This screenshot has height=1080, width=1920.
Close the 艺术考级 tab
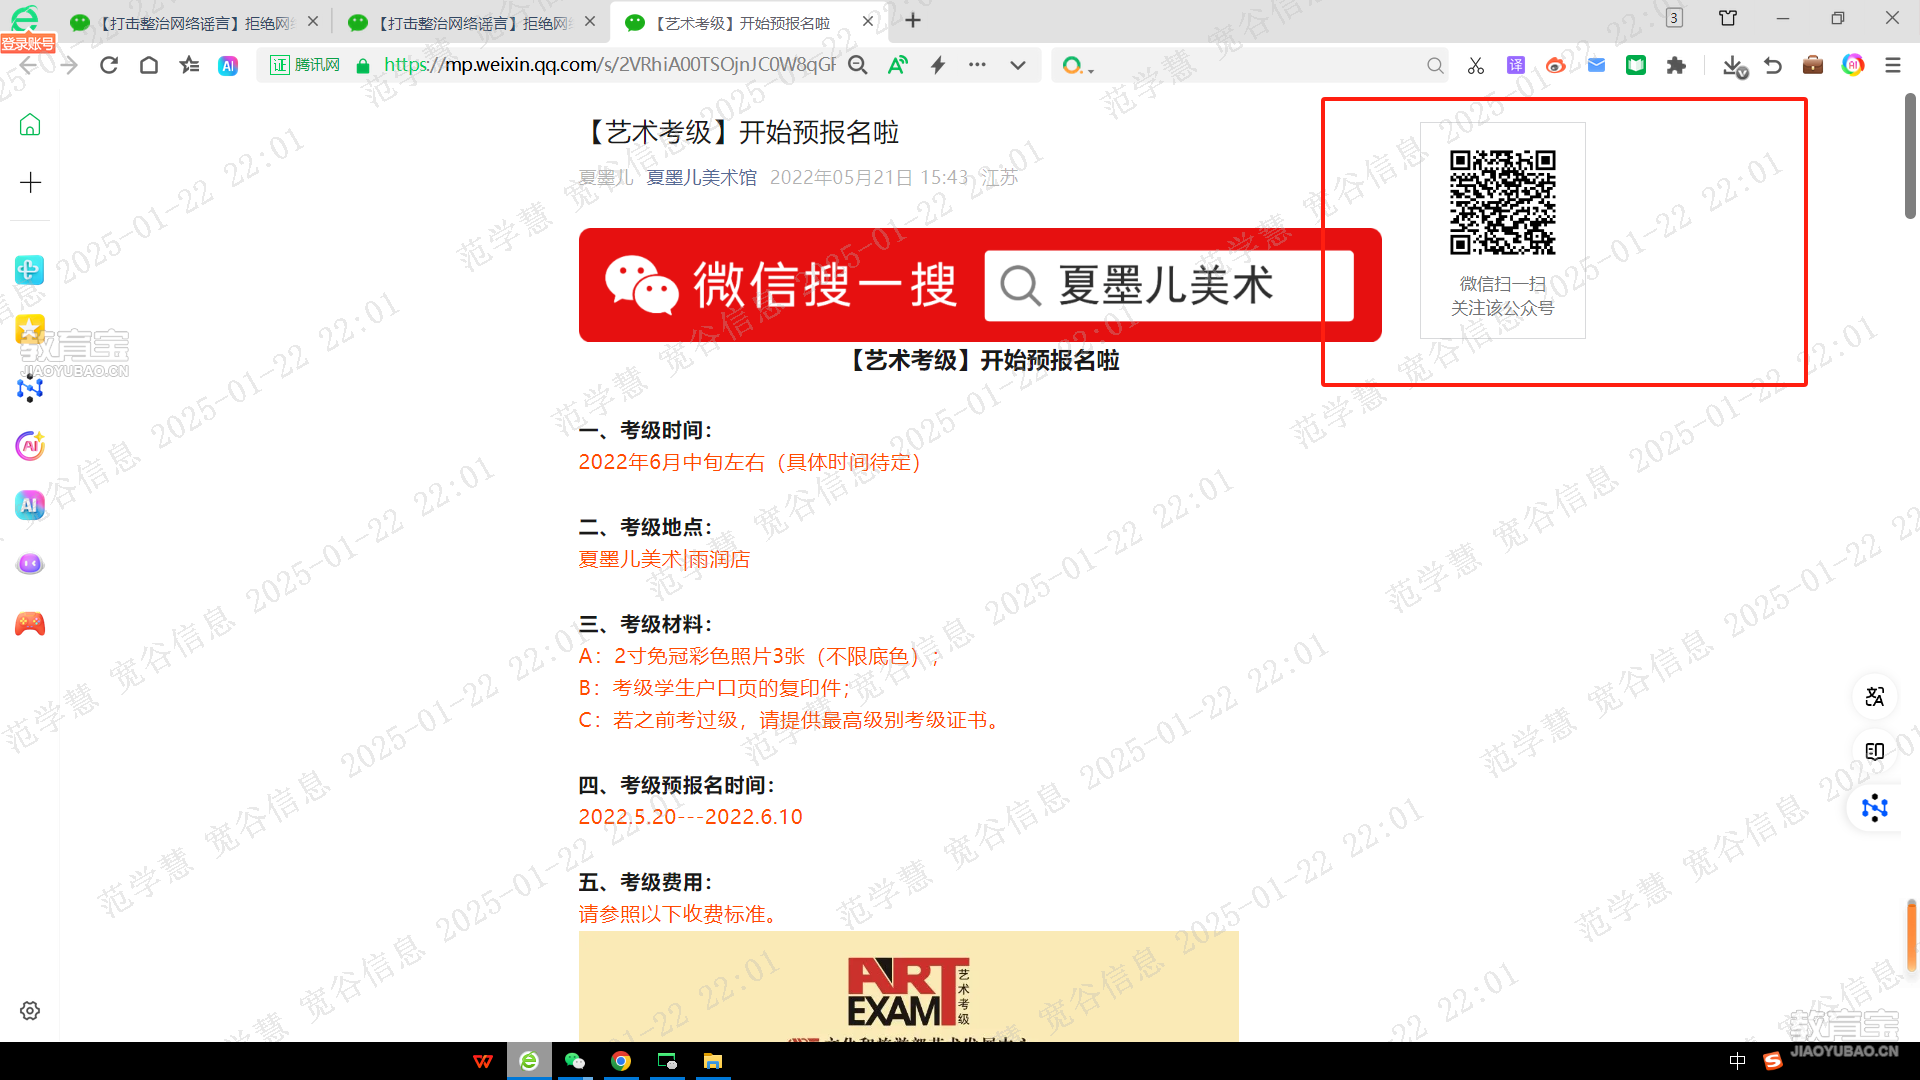tap(867, 21)
